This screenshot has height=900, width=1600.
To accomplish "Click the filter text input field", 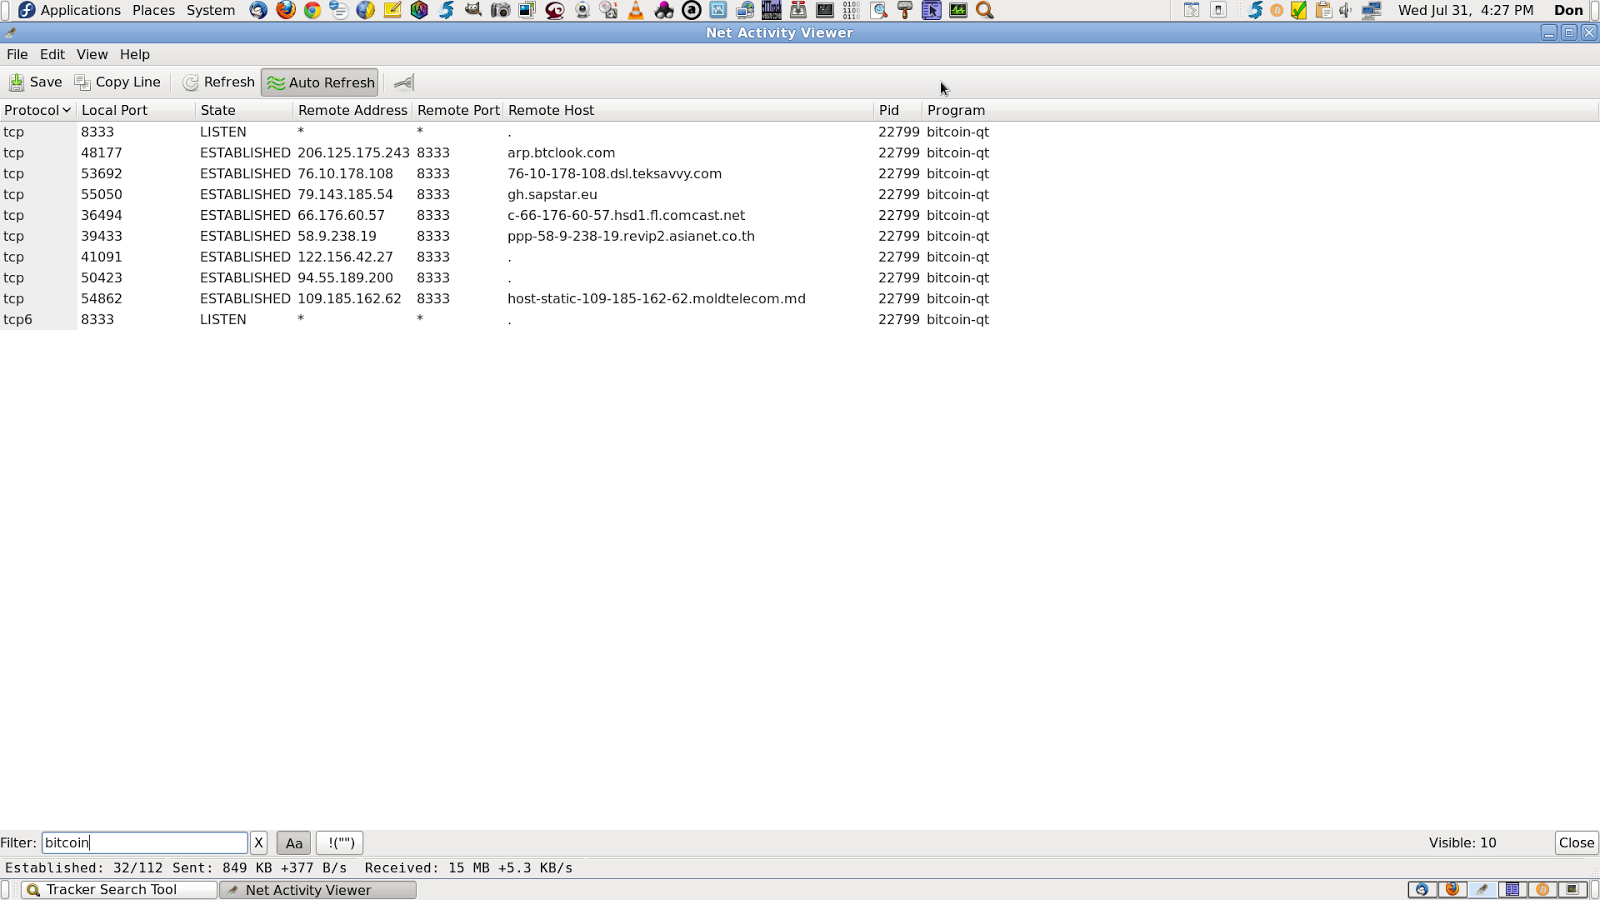I will 144,843.
